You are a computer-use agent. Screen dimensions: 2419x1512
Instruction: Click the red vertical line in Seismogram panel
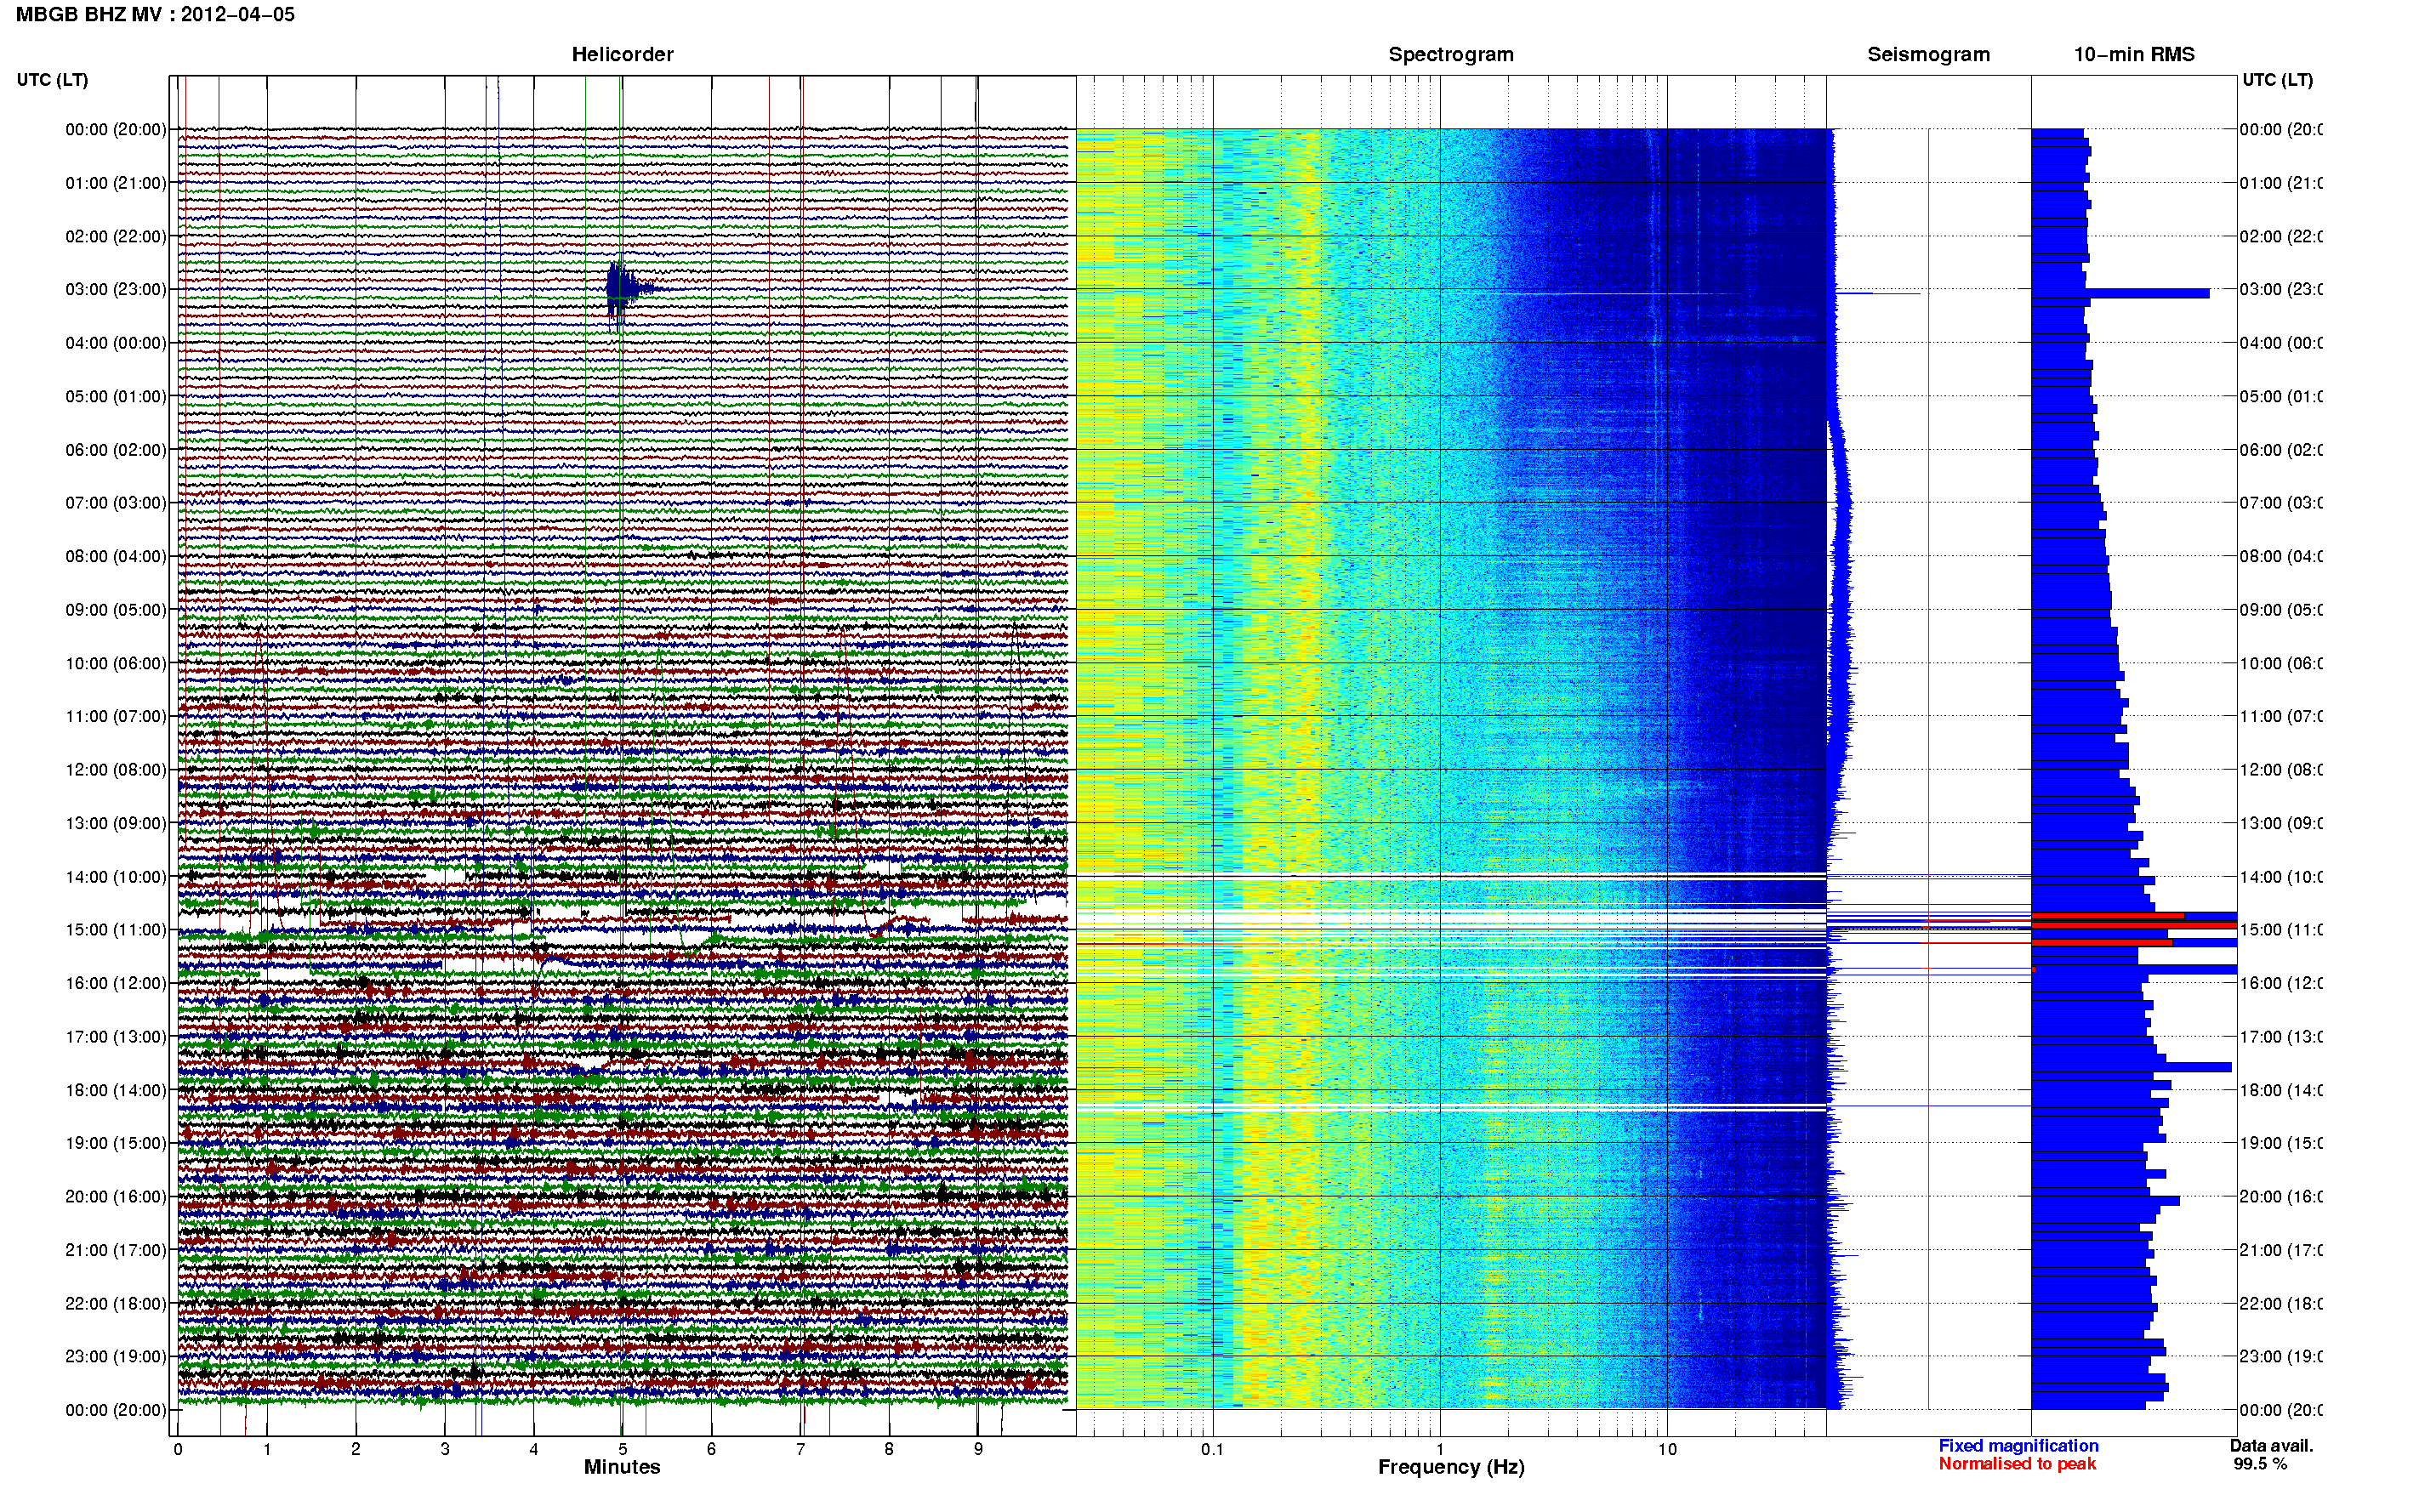(1928, 768)
